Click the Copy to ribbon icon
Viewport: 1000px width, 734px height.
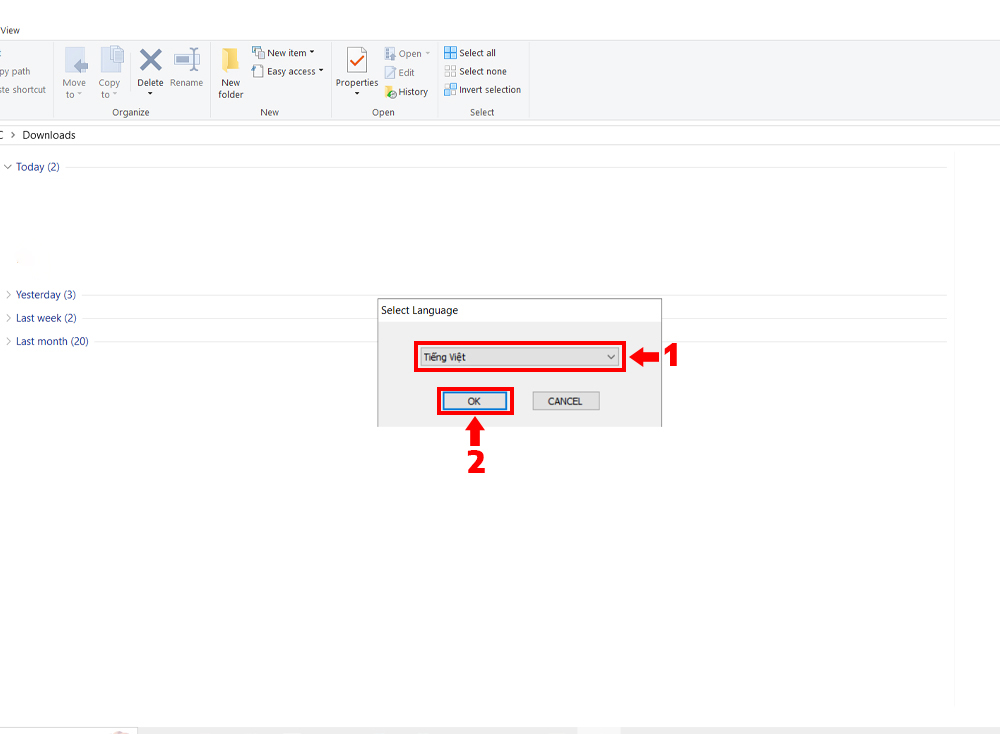[x=110, y=72]
